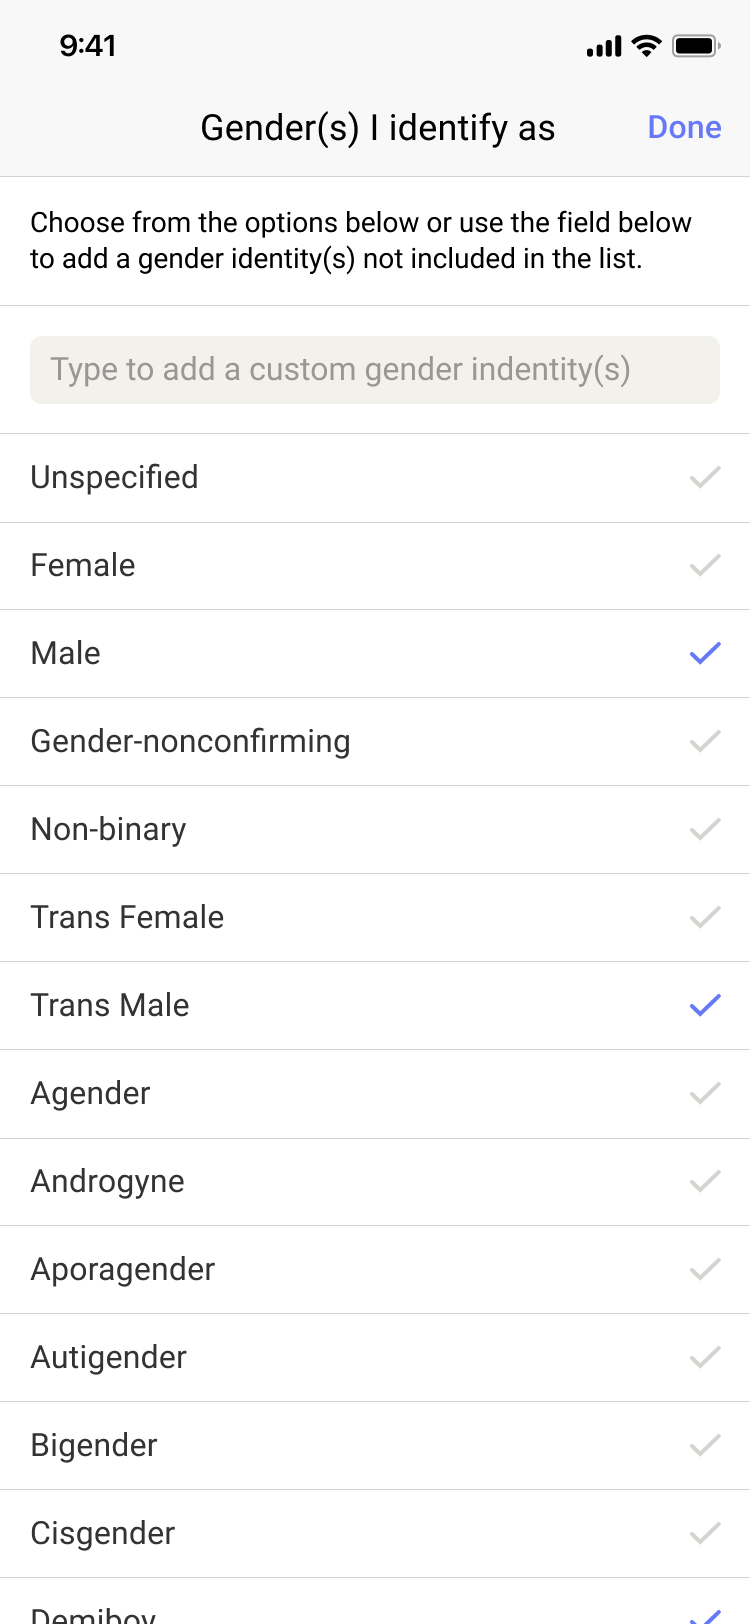750x1624 pixels.
Task: Select the Female checkmark
Action: click(x=705, y=566)
